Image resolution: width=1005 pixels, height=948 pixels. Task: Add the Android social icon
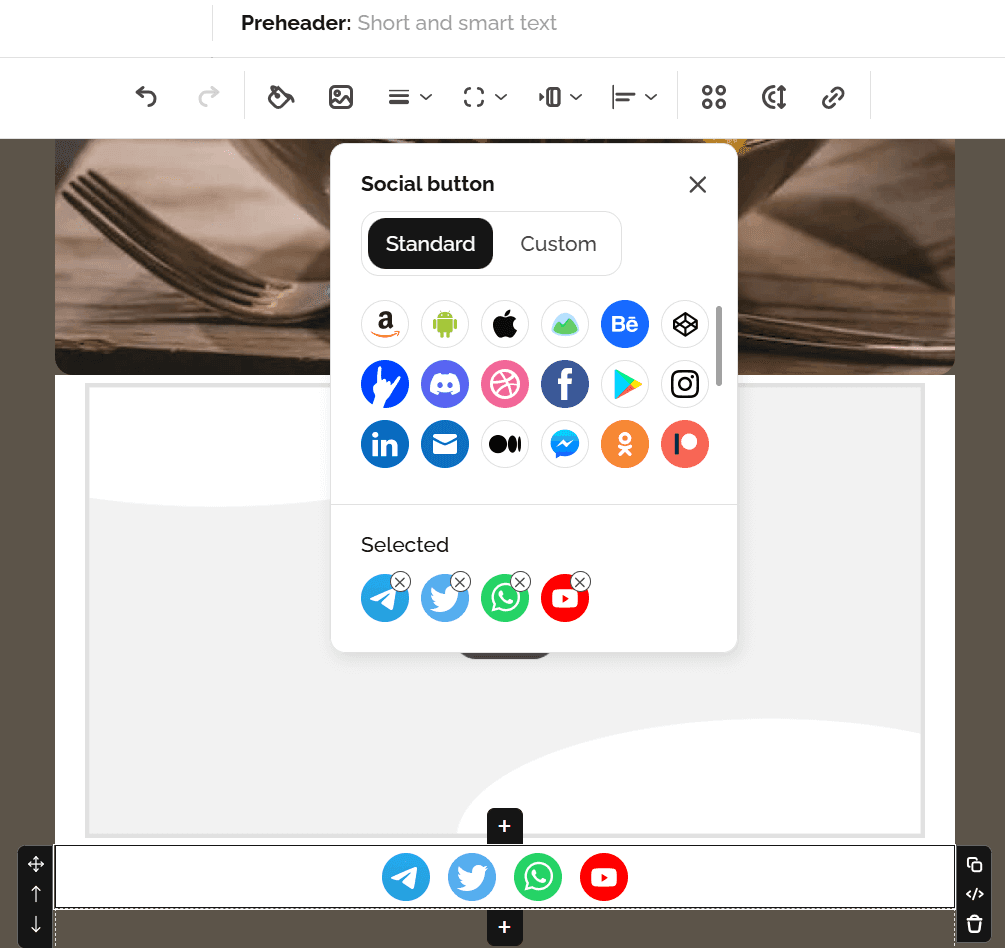click(445, 324)
